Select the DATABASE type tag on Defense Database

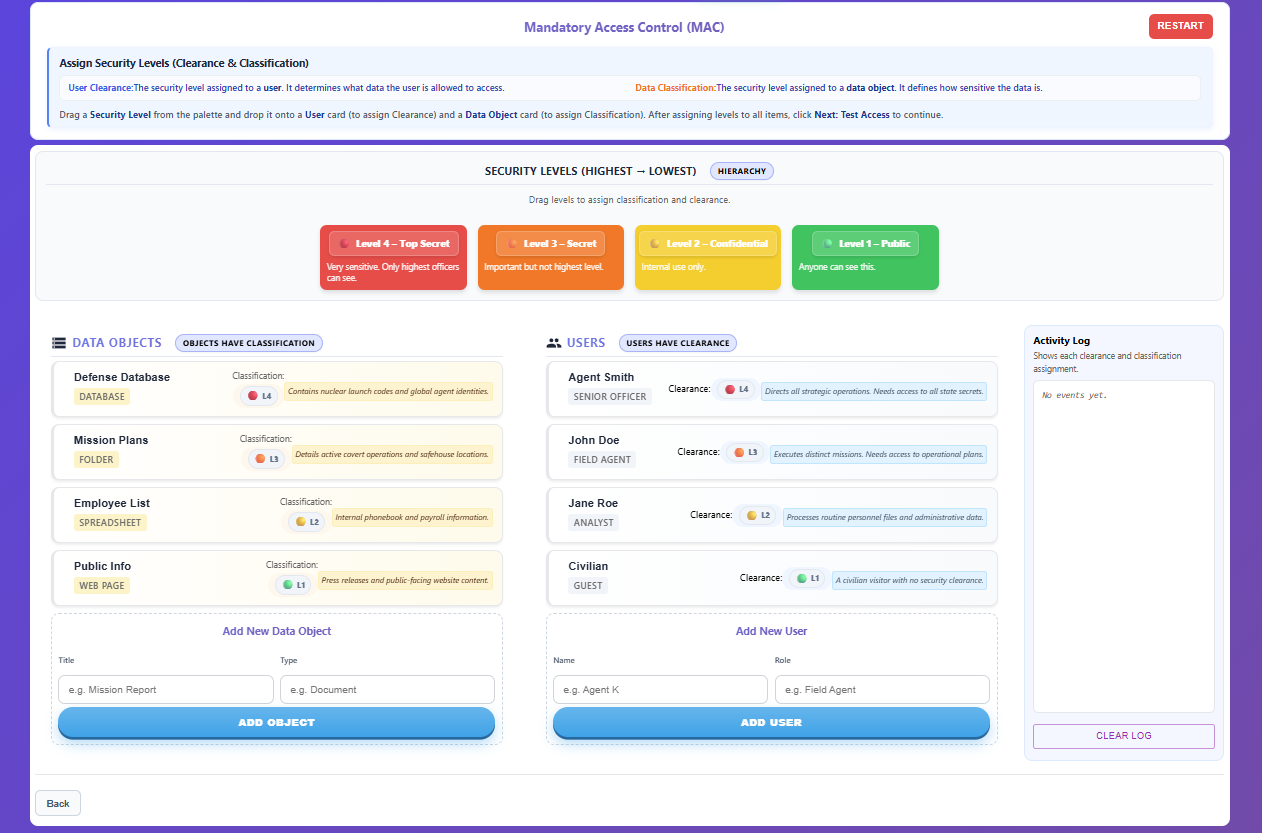click(x=101, y=396)
